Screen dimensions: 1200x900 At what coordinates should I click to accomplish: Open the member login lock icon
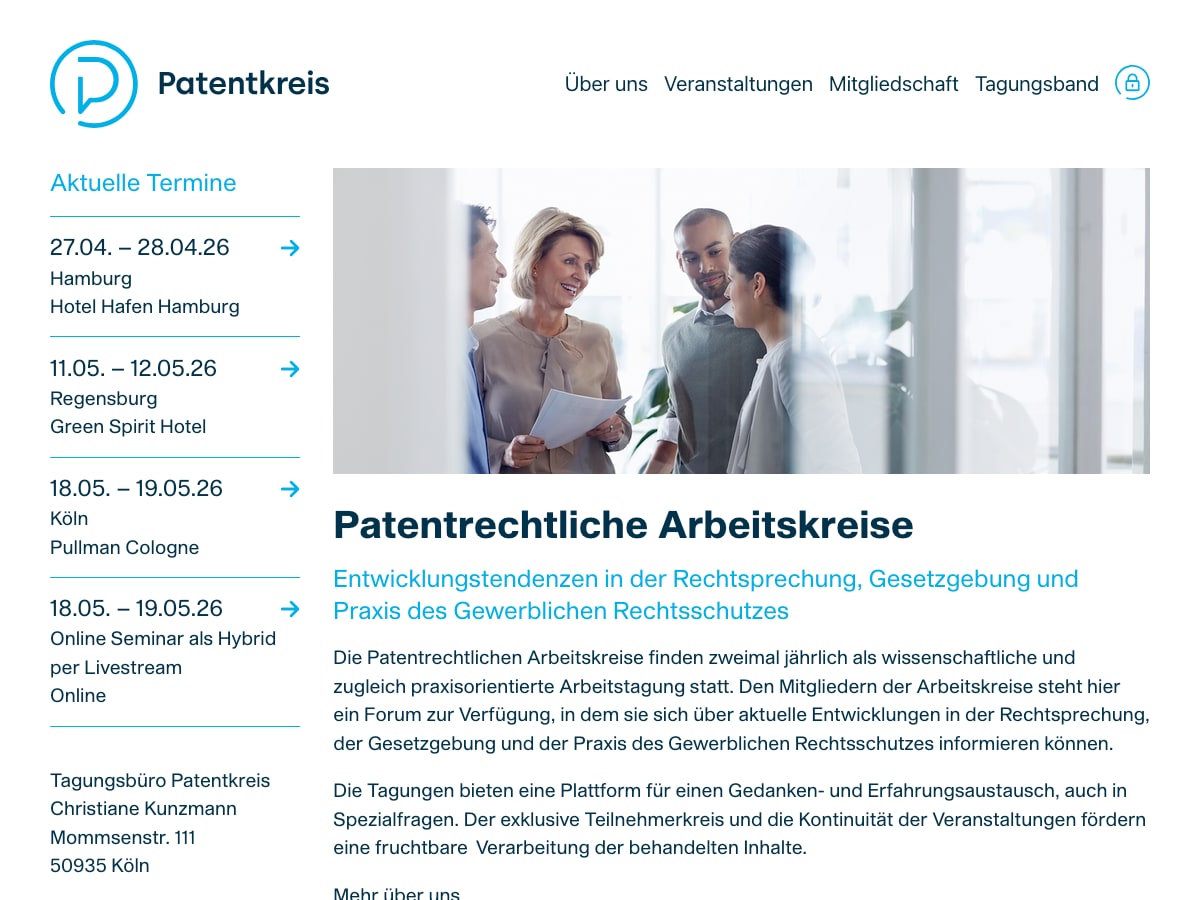point(1132,83)
